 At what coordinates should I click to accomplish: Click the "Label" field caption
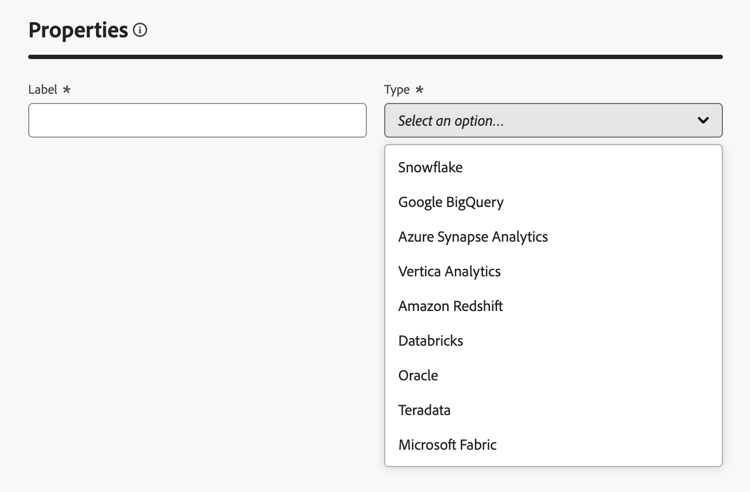tap(43, 90)
